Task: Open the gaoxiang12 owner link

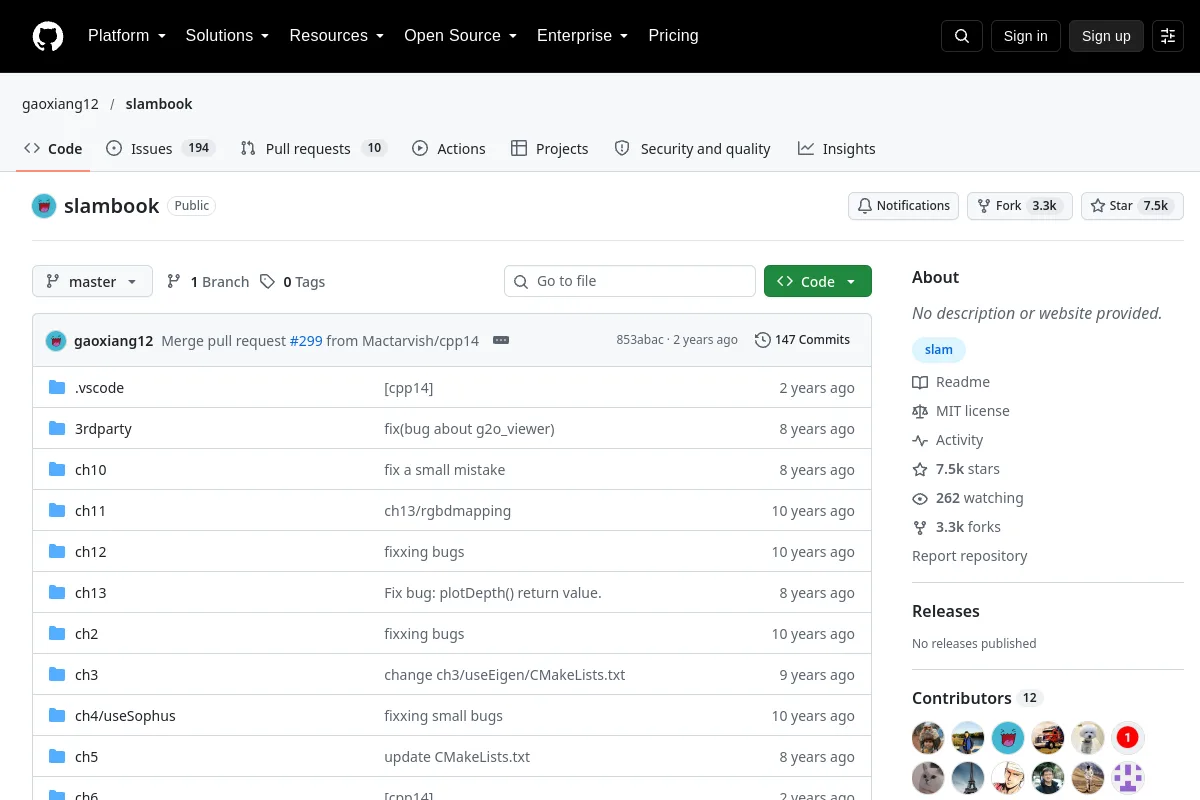Action: 60,104
